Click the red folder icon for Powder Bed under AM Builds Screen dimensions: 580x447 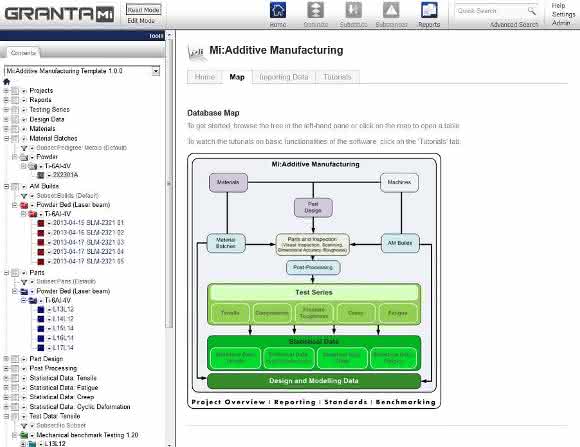pyautogui.click(x=24, y=205)
